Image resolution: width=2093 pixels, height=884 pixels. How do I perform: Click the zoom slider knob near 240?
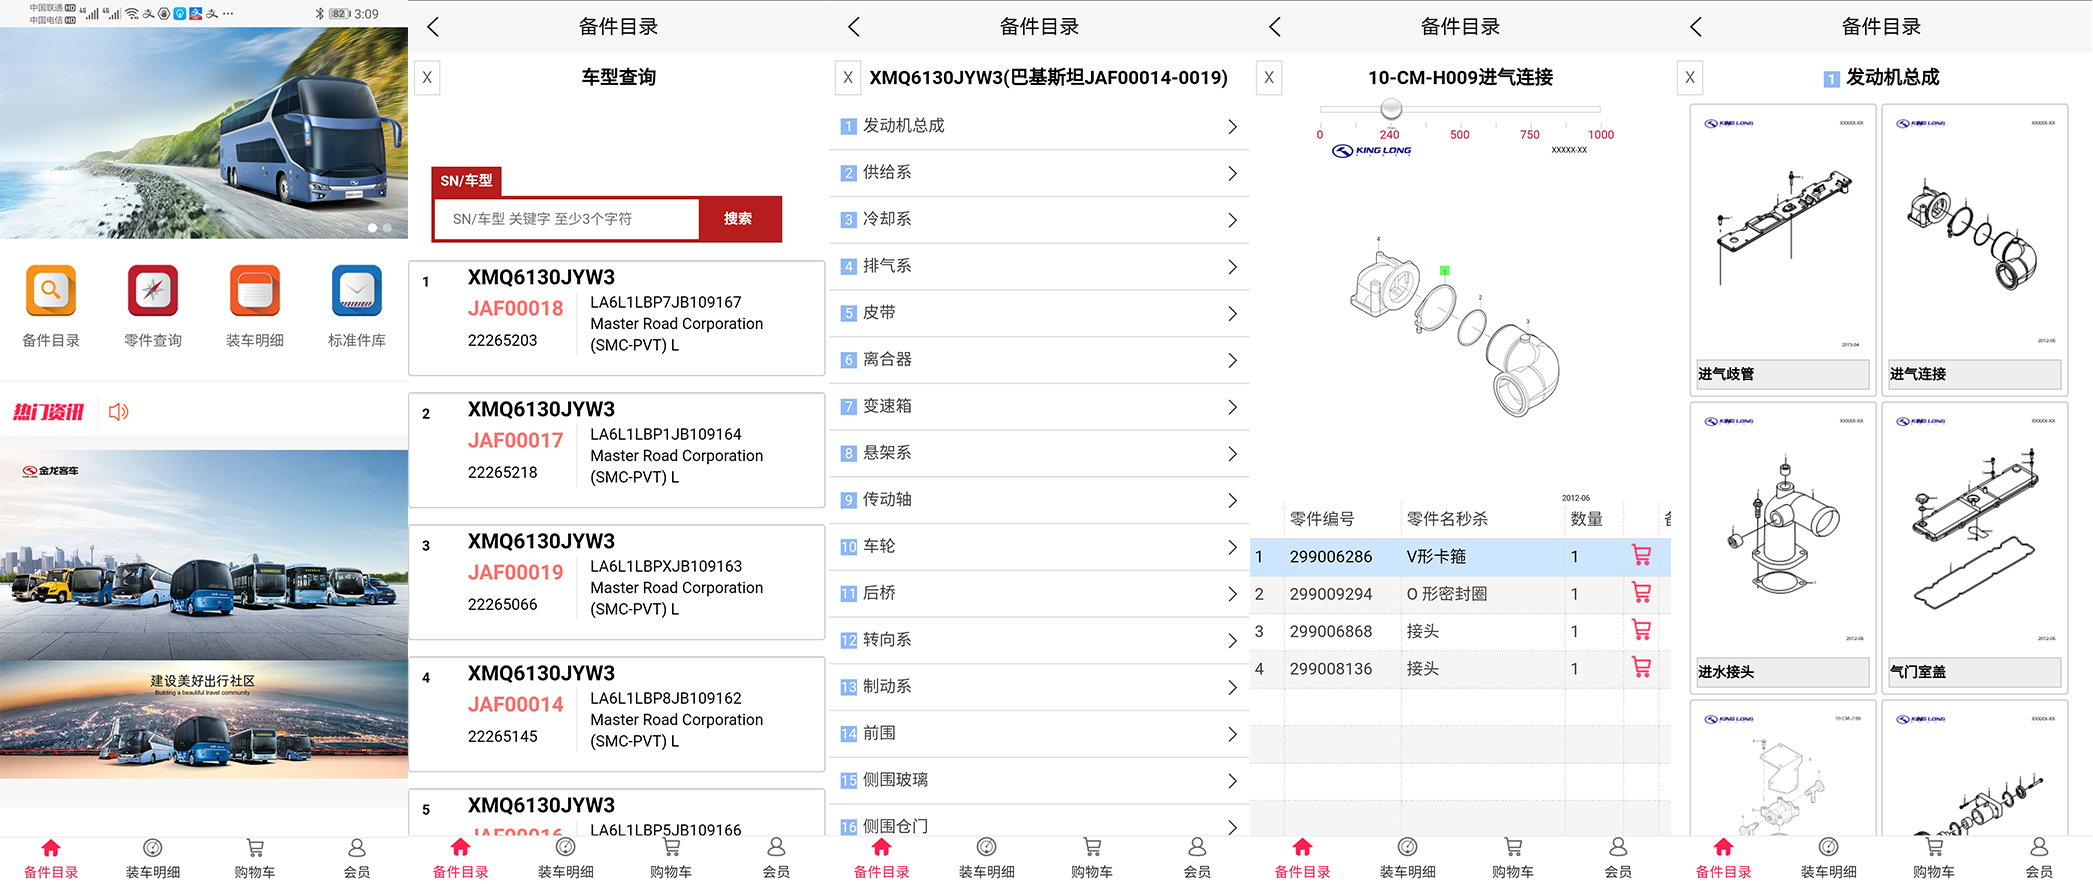1391,108
